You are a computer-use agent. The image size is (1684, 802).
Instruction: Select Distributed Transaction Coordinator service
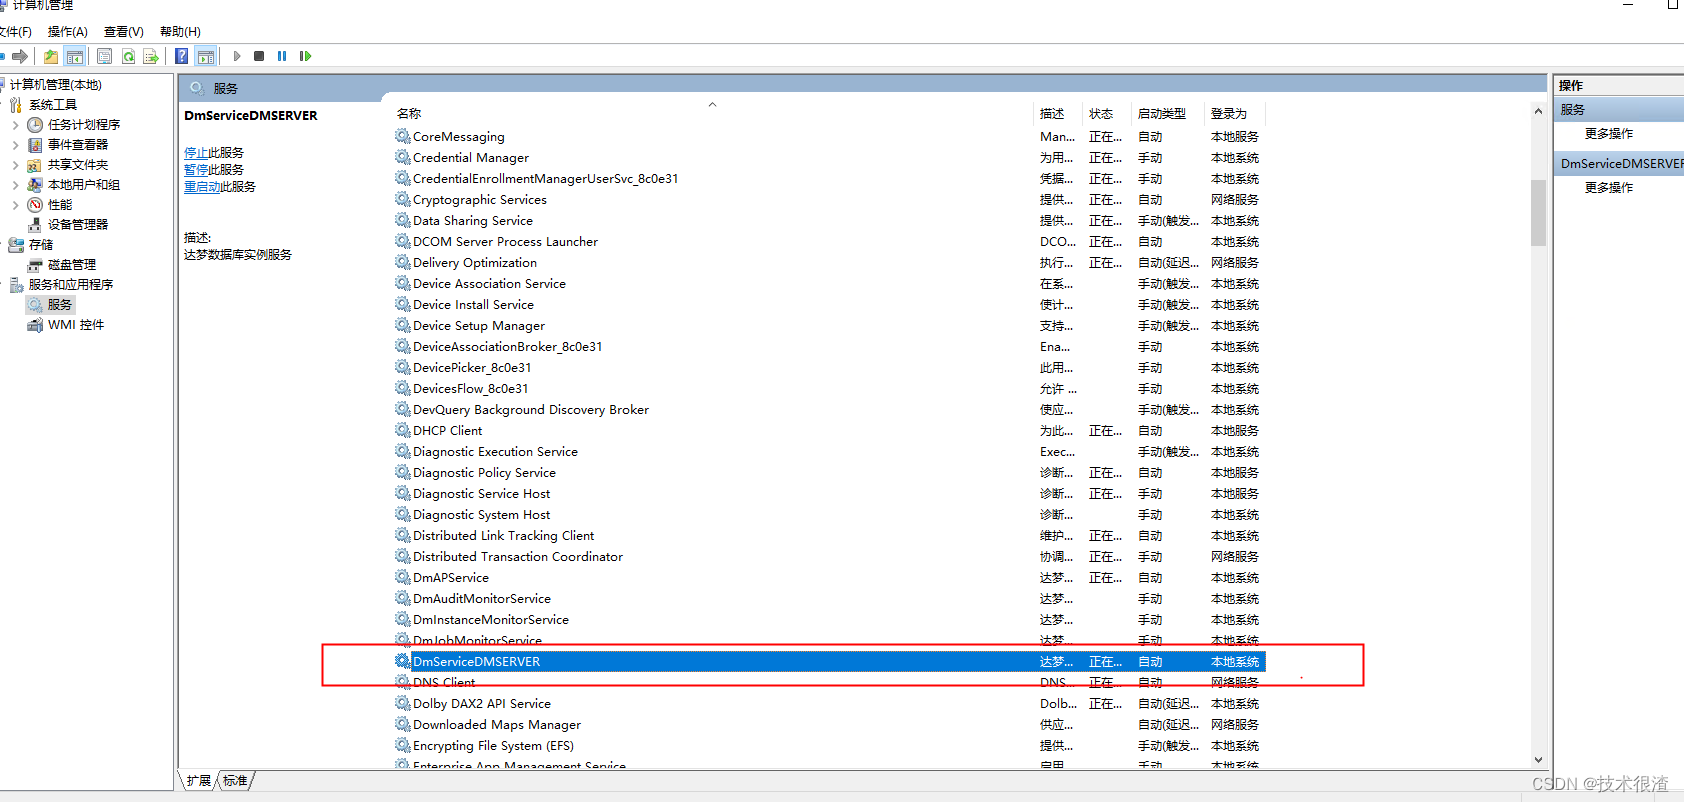click(830, 556)
